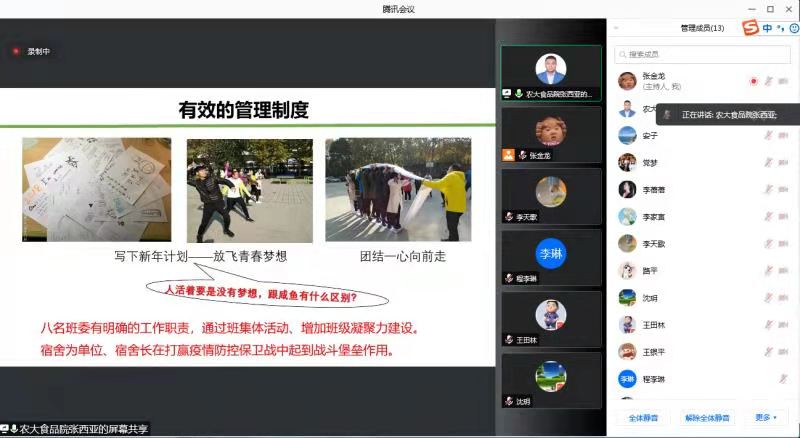Select 沈明 in the member list
Image resolution: width=800 pixels, height=438 pixels.
click(x=650, y=298)
